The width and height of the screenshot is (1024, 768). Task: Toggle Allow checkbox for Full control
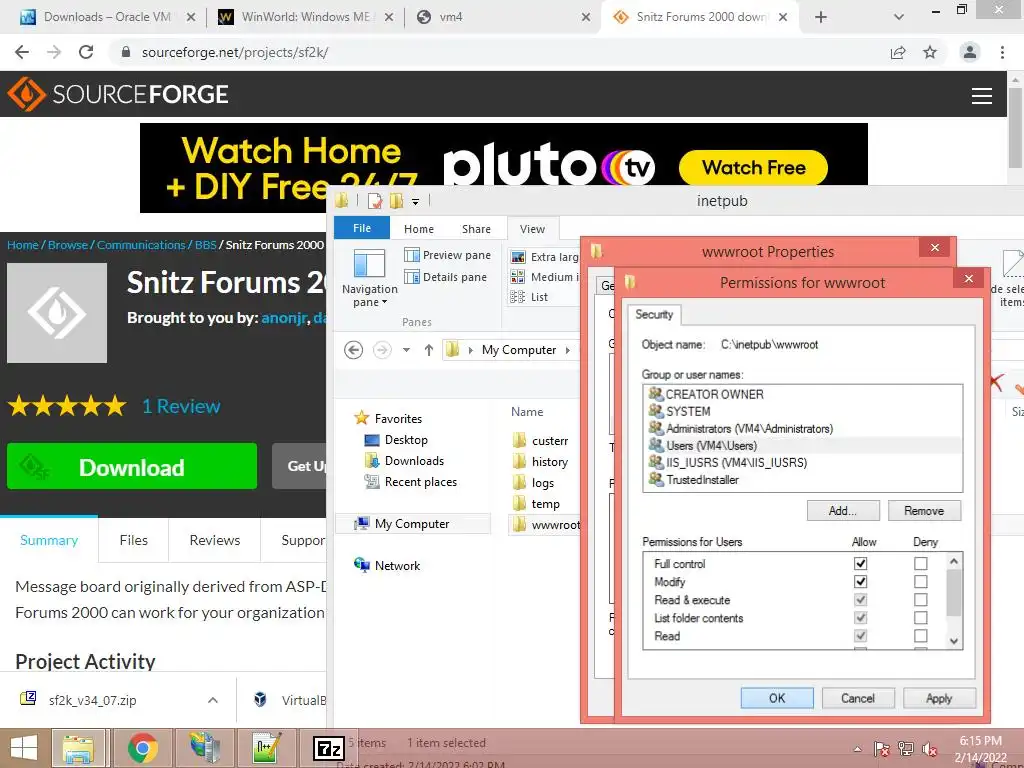click(860, 563)
